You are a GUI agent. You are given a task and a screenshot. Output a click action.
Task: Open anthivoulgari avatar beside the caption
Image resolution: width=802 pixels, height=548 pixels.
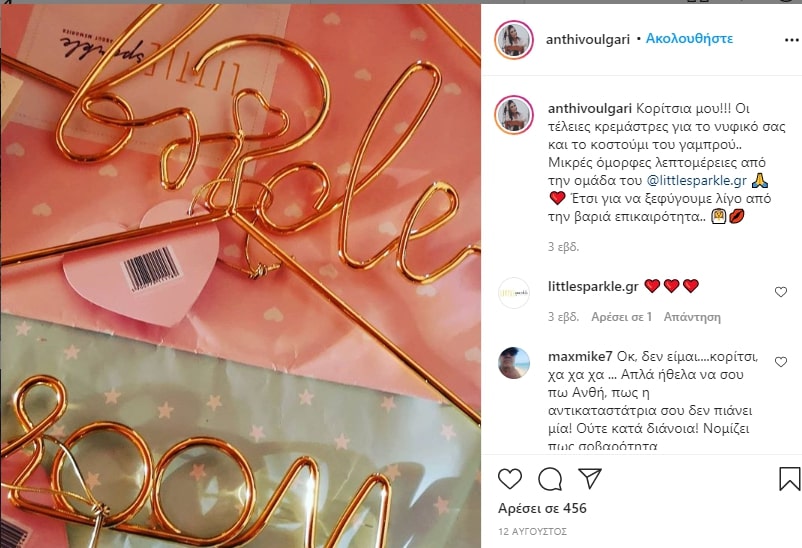coord(514,115)
